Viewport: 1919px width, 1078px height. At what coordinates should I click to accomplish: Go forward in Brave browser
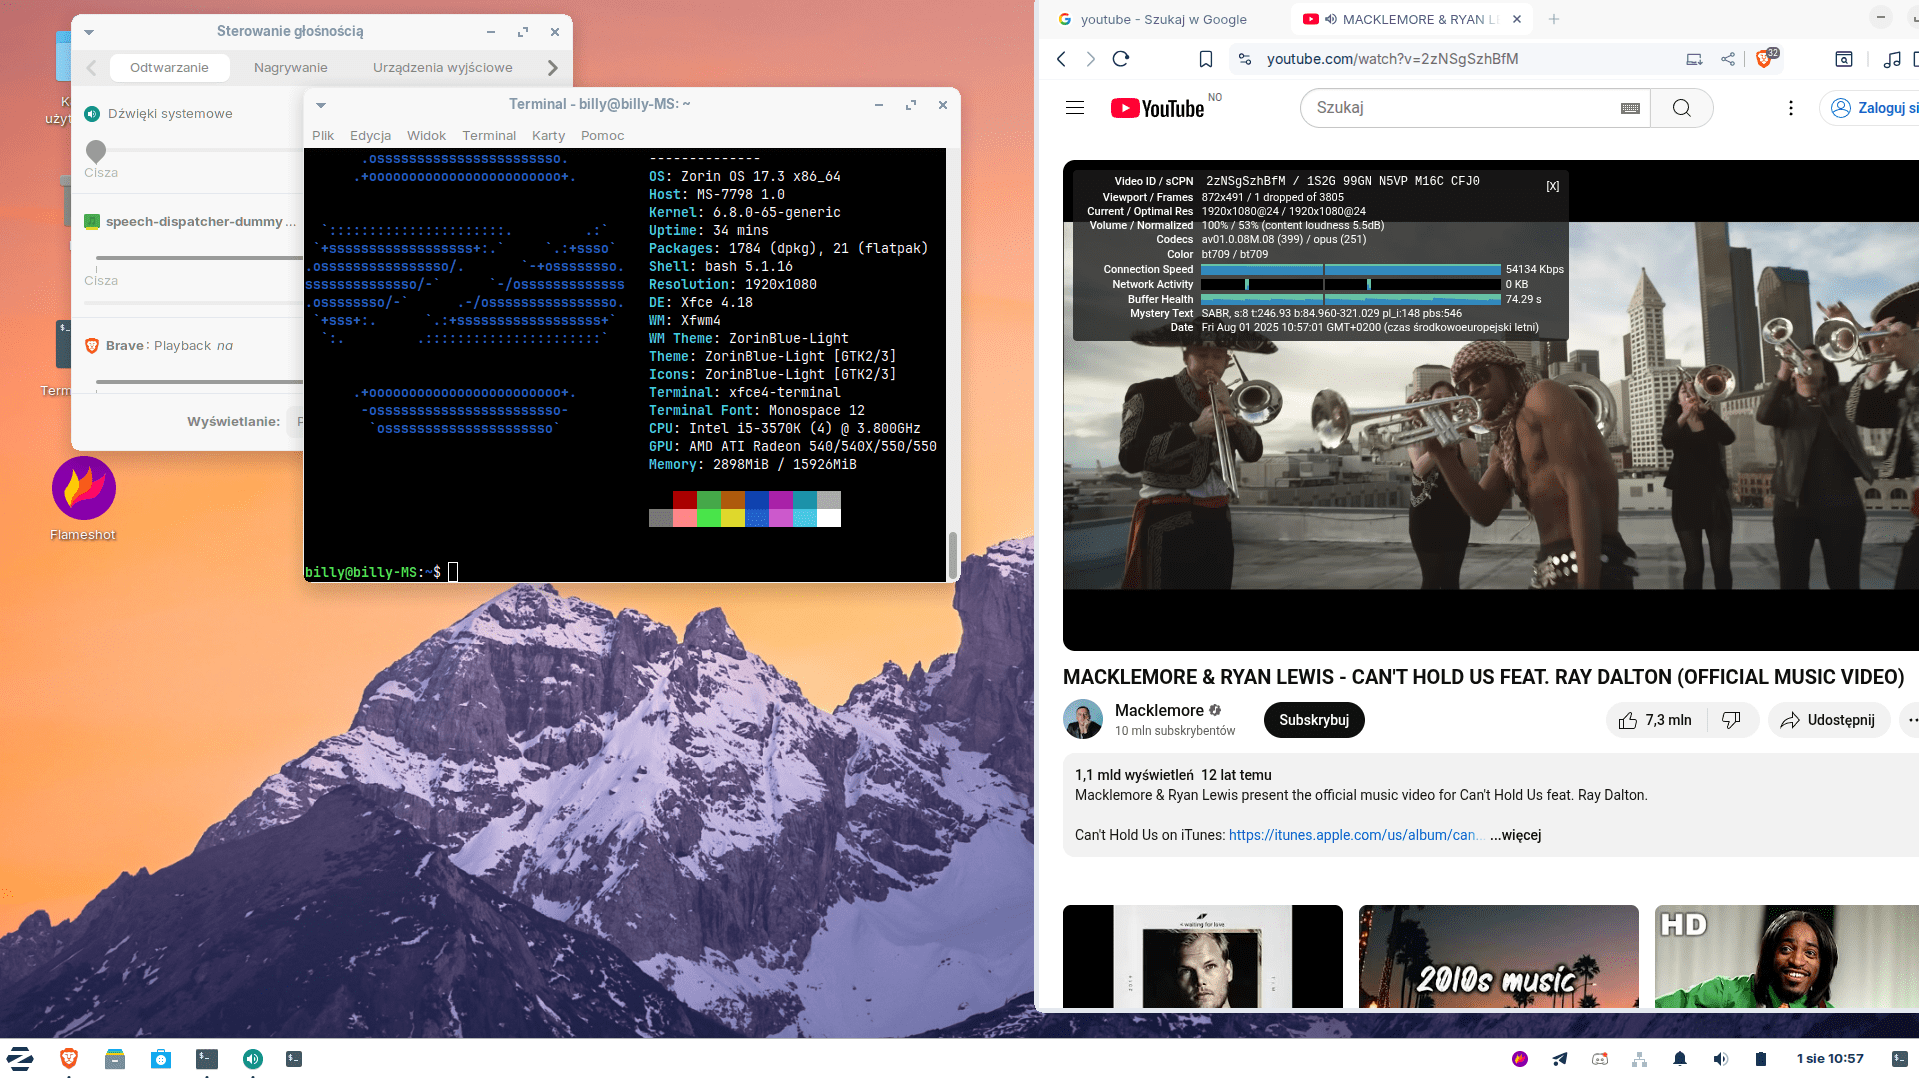coord(1091,59)
